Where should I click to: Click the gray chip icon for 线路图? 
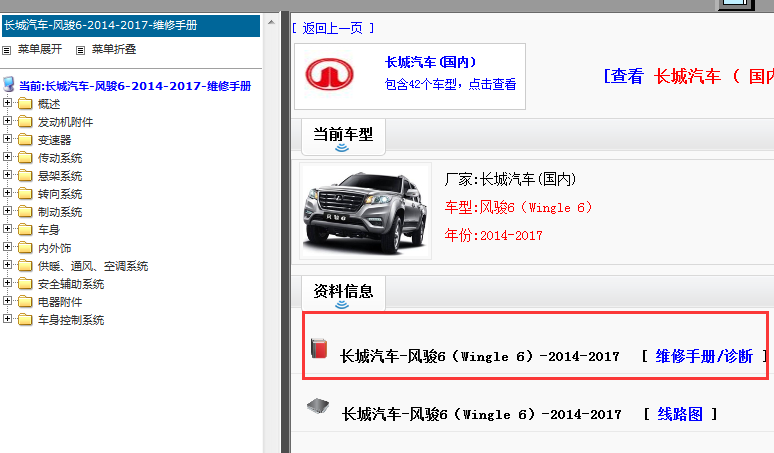pyautogui.click(x=318, y=406)
